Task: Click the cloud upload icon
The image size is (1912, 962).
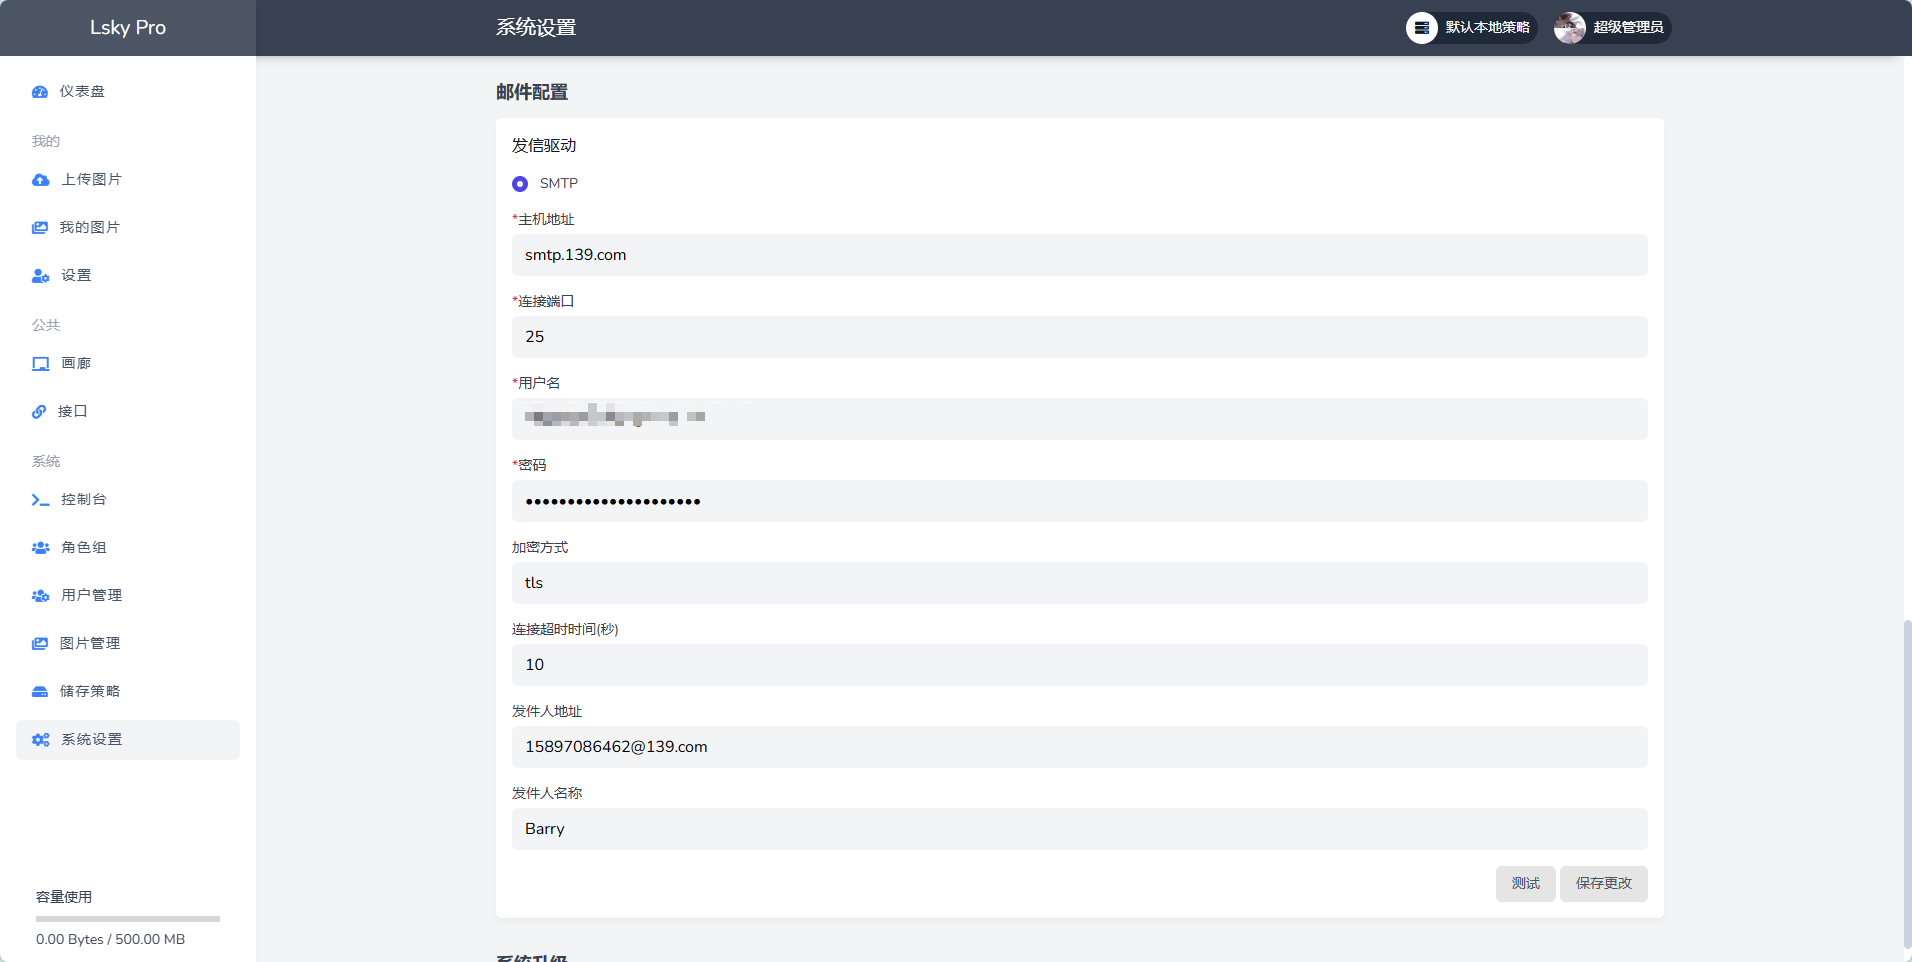Action: (x=40, y=180)
